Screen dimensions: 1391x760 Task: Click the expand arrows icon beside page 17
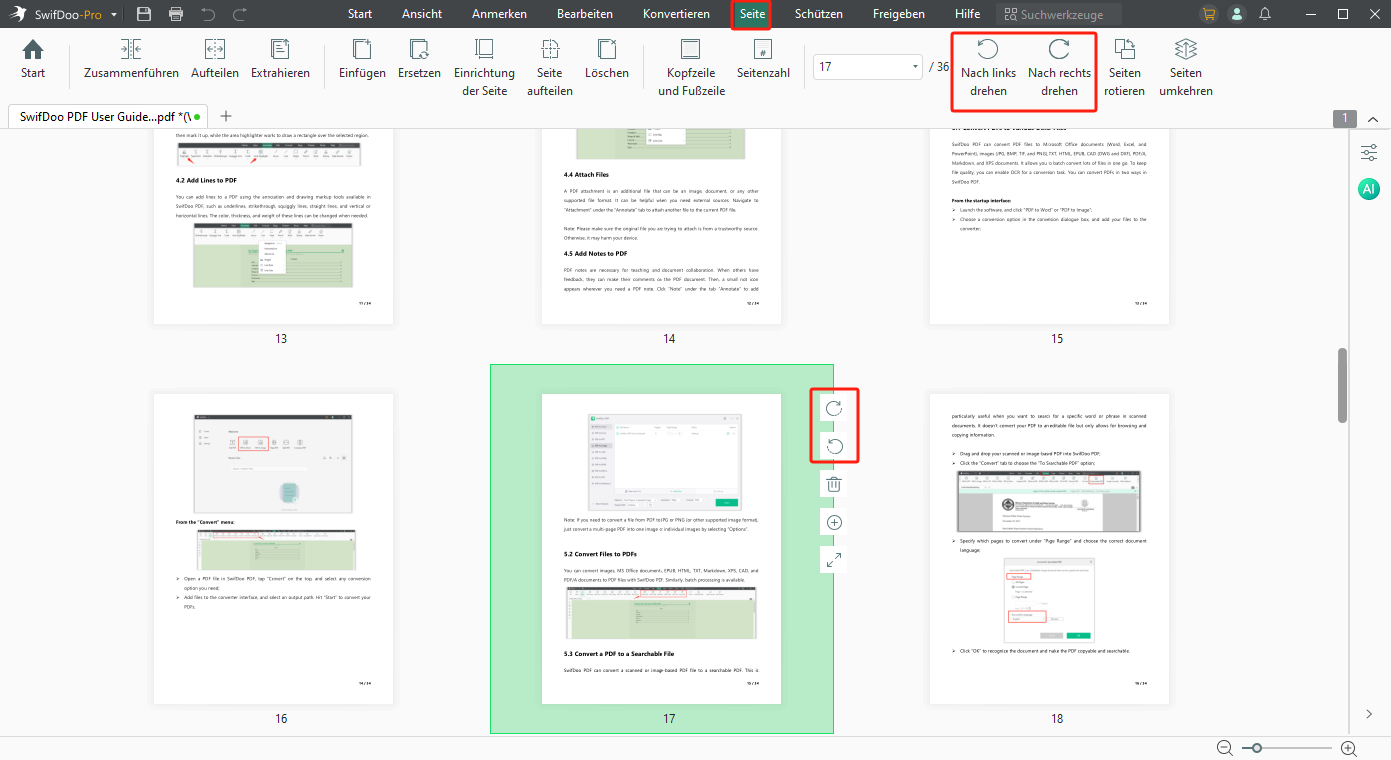click(834, 560)
